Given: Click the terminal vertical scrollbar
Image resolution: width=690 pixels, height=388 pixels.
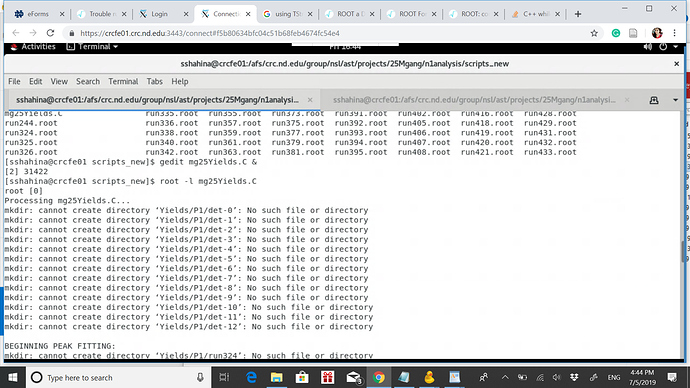Looking at the screenshot, I should [x=683, y=251].
